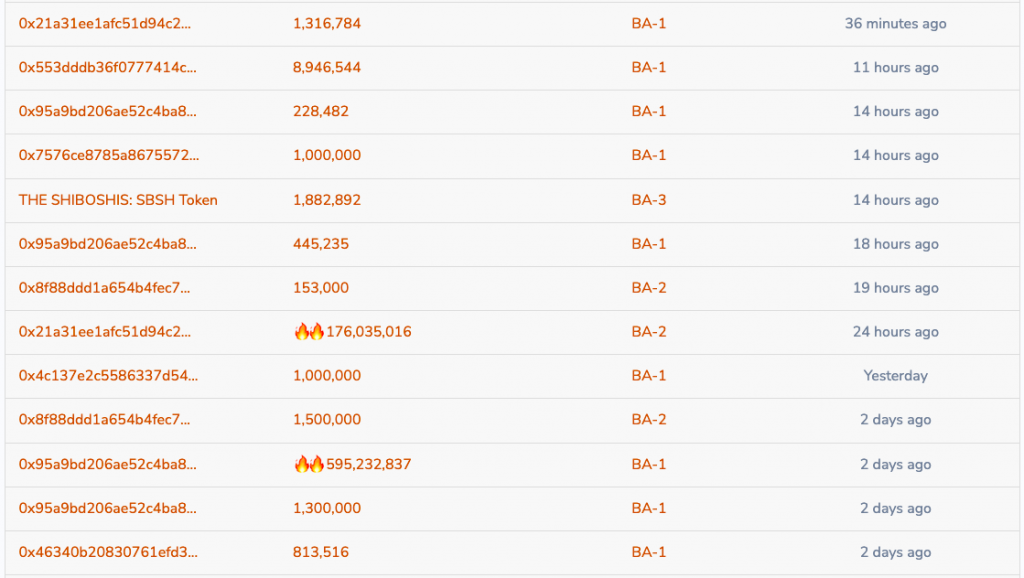Select BA-2 in the 19 hours ago row
This screenshot has height=578, width=1024.
pyautogui.click(x=648, y=288)
